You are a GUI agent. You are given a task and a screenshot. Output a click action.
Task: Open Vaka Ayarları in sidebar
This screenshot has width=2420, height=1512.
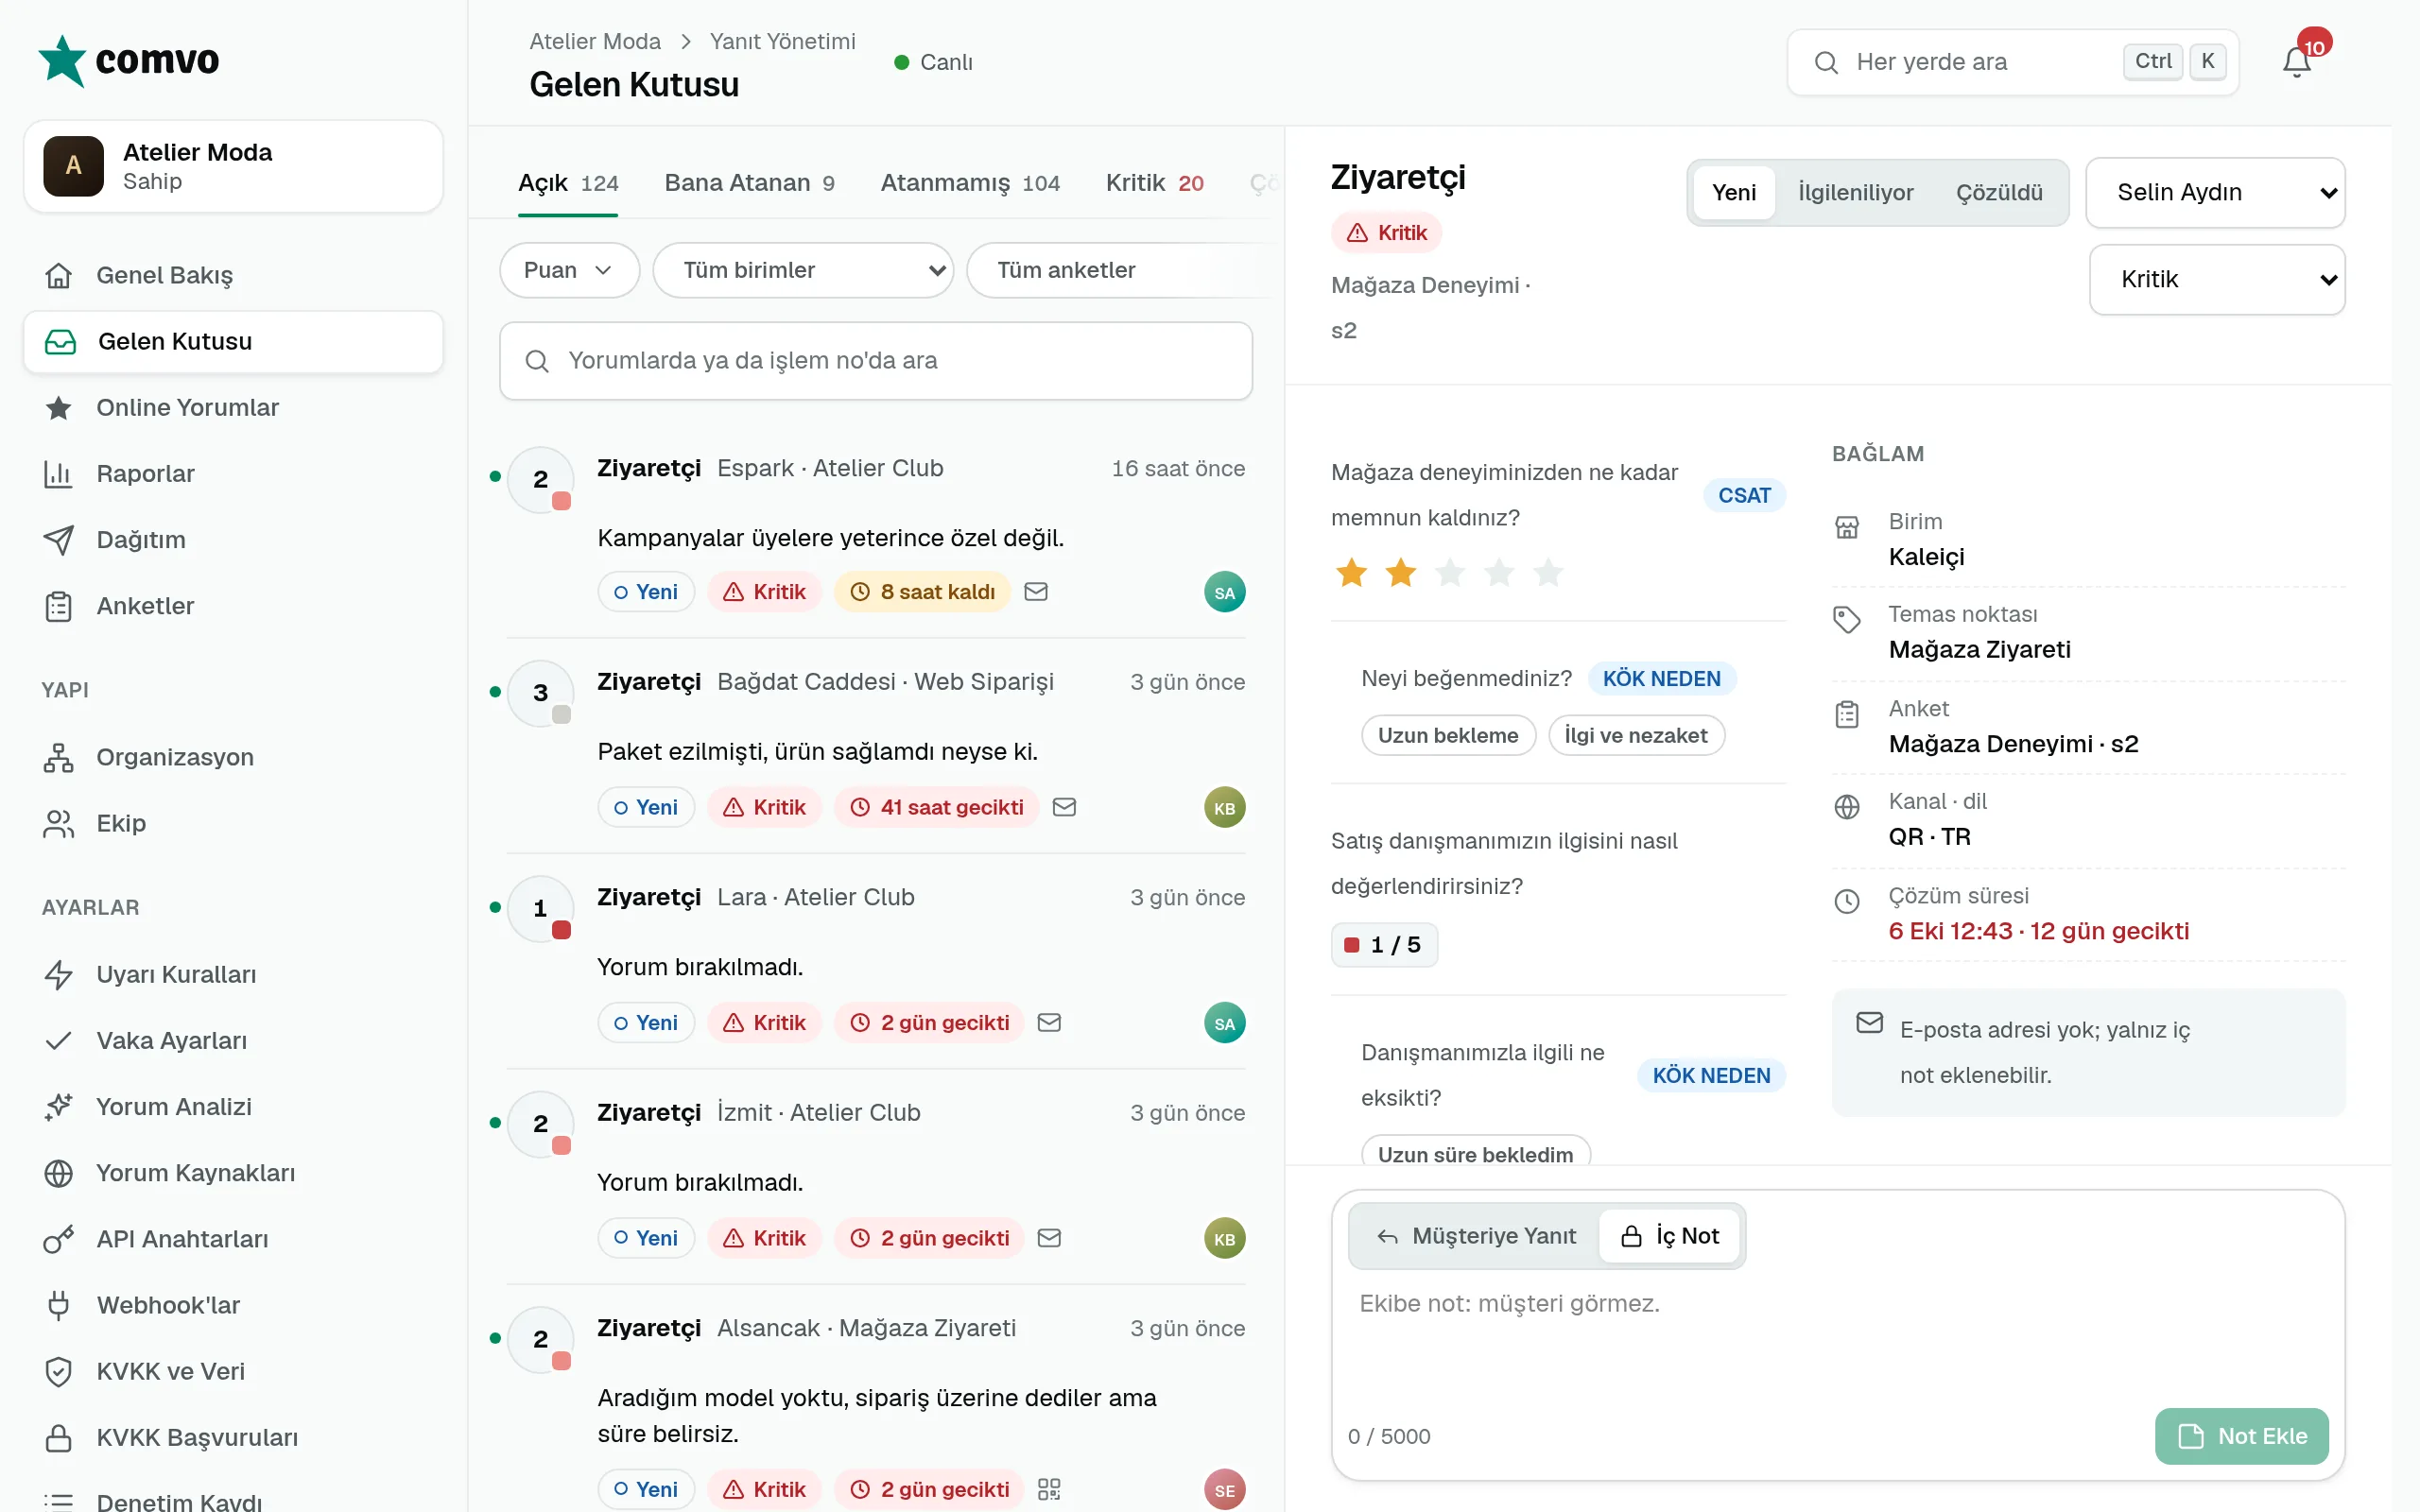pyautogui.click(x=233, y=1040)
